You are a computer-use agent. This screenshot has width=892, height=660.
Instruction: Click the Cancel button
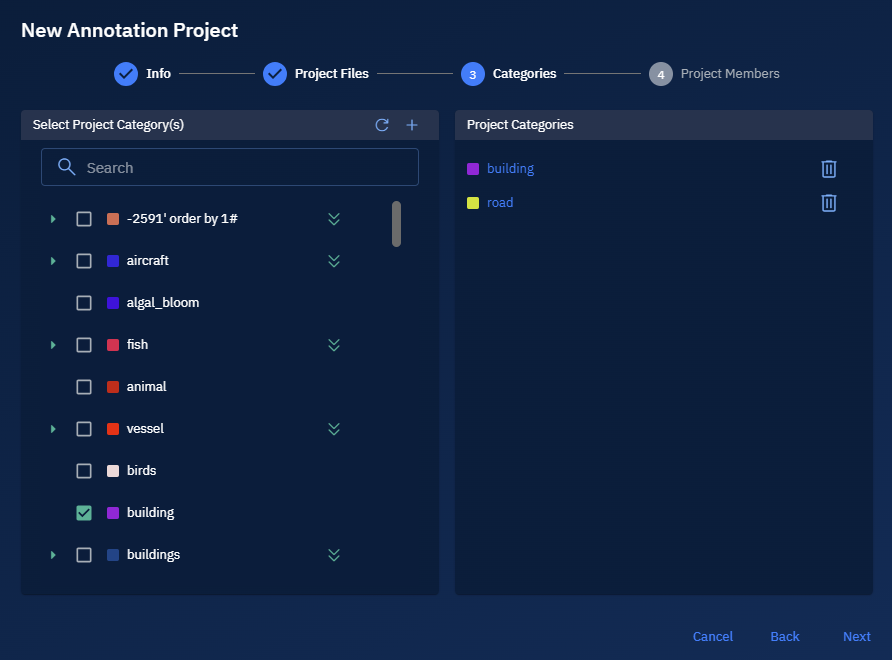(712, 637)
